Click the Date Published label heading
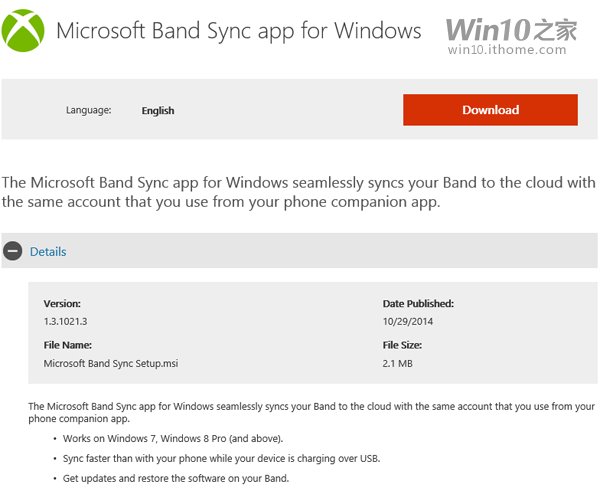600x491 pixels. coord(418,304)
